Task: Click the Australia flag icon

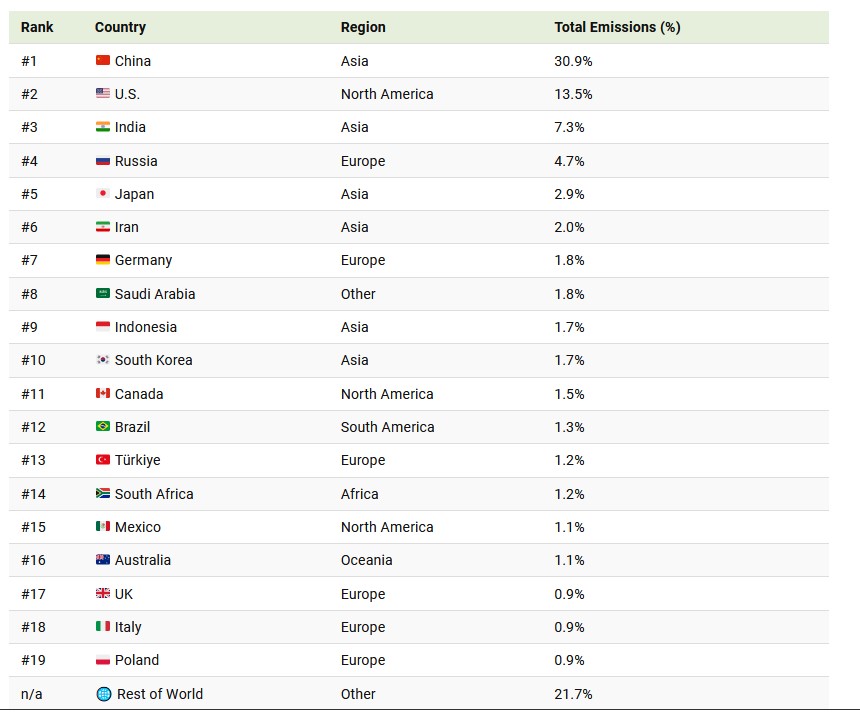Action: (103, 560)
